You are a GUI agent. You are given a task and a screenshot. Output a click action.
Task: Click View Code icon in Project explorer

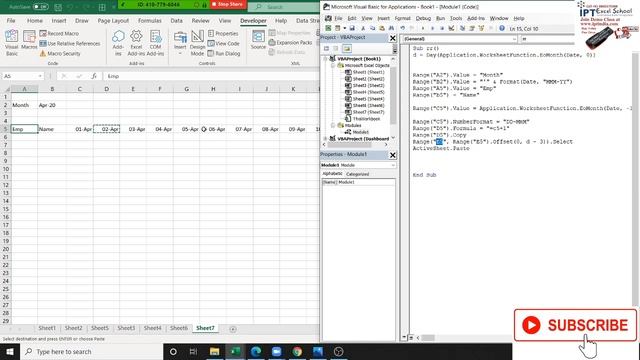(x=326, y=49)
